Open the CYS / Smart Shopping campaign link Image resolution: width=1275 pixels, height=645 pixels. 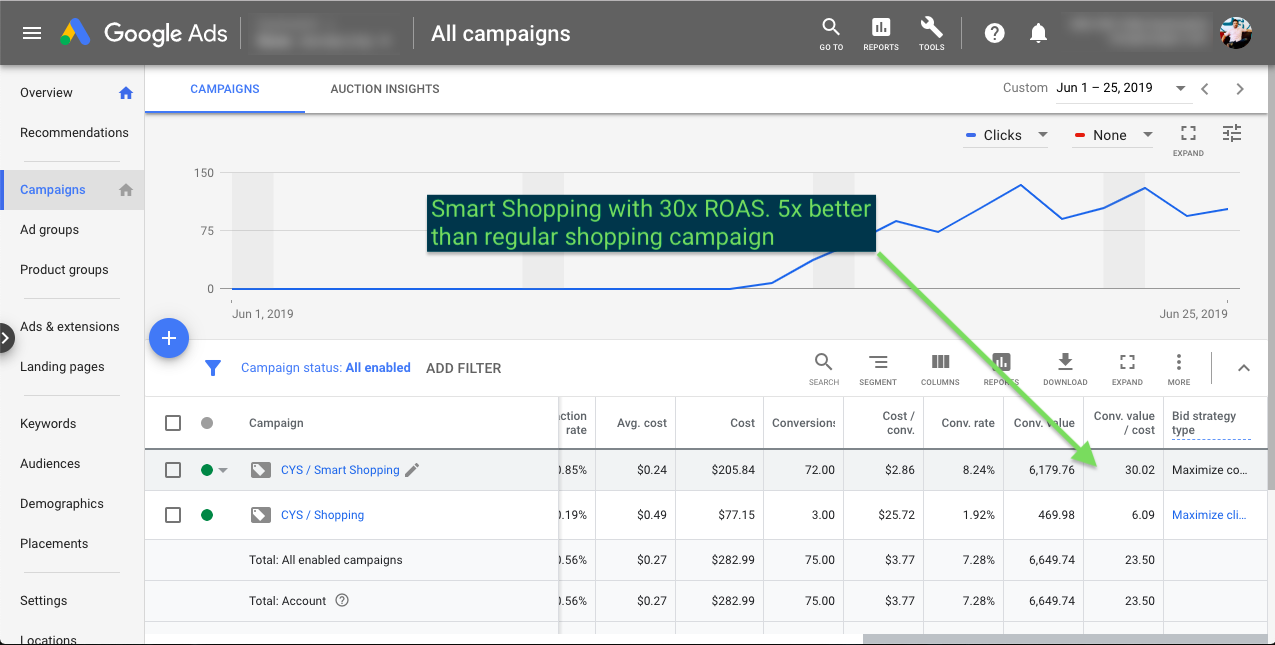[340, 470]
